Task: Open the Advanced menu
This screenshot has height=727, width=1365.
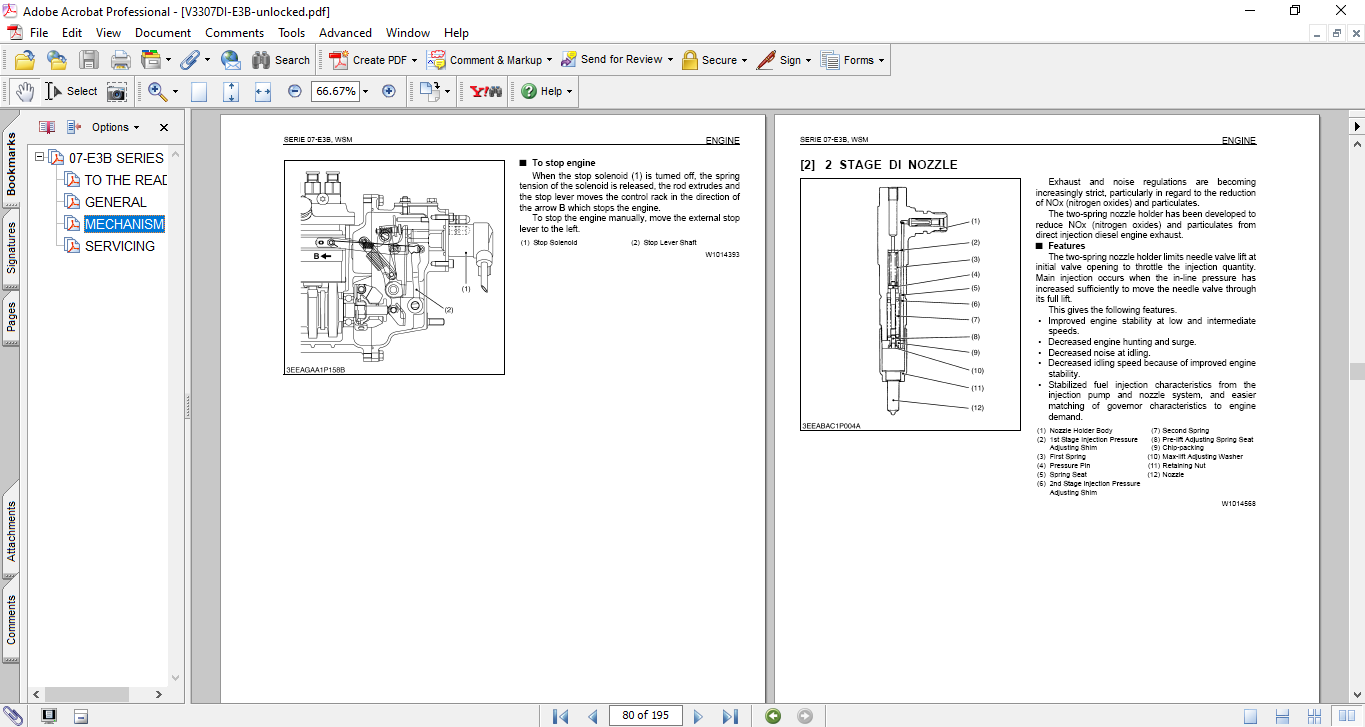Action: click(344, 33)
